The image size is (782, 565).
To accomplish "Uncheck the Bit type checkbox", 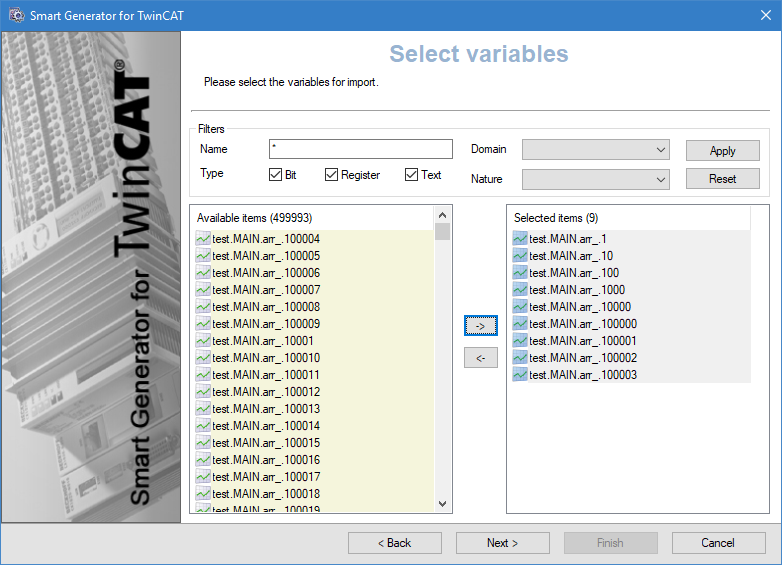I will (x=276, y=175).
